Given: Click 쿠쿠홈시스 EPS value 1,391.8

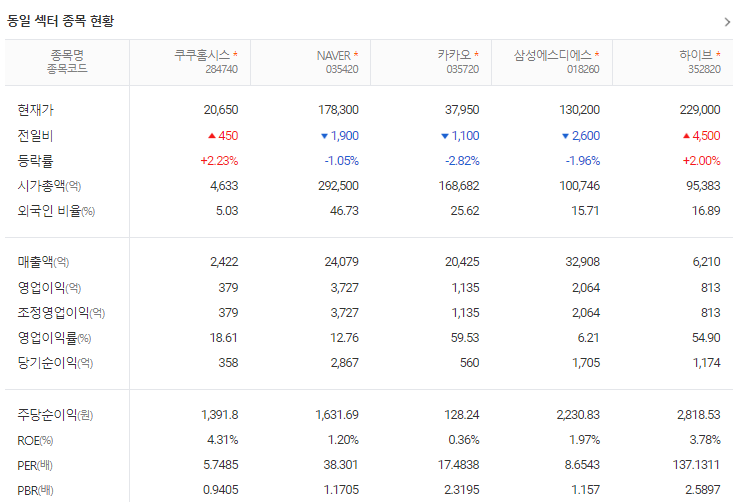Looking at the screenshot, I should [220, 415].
